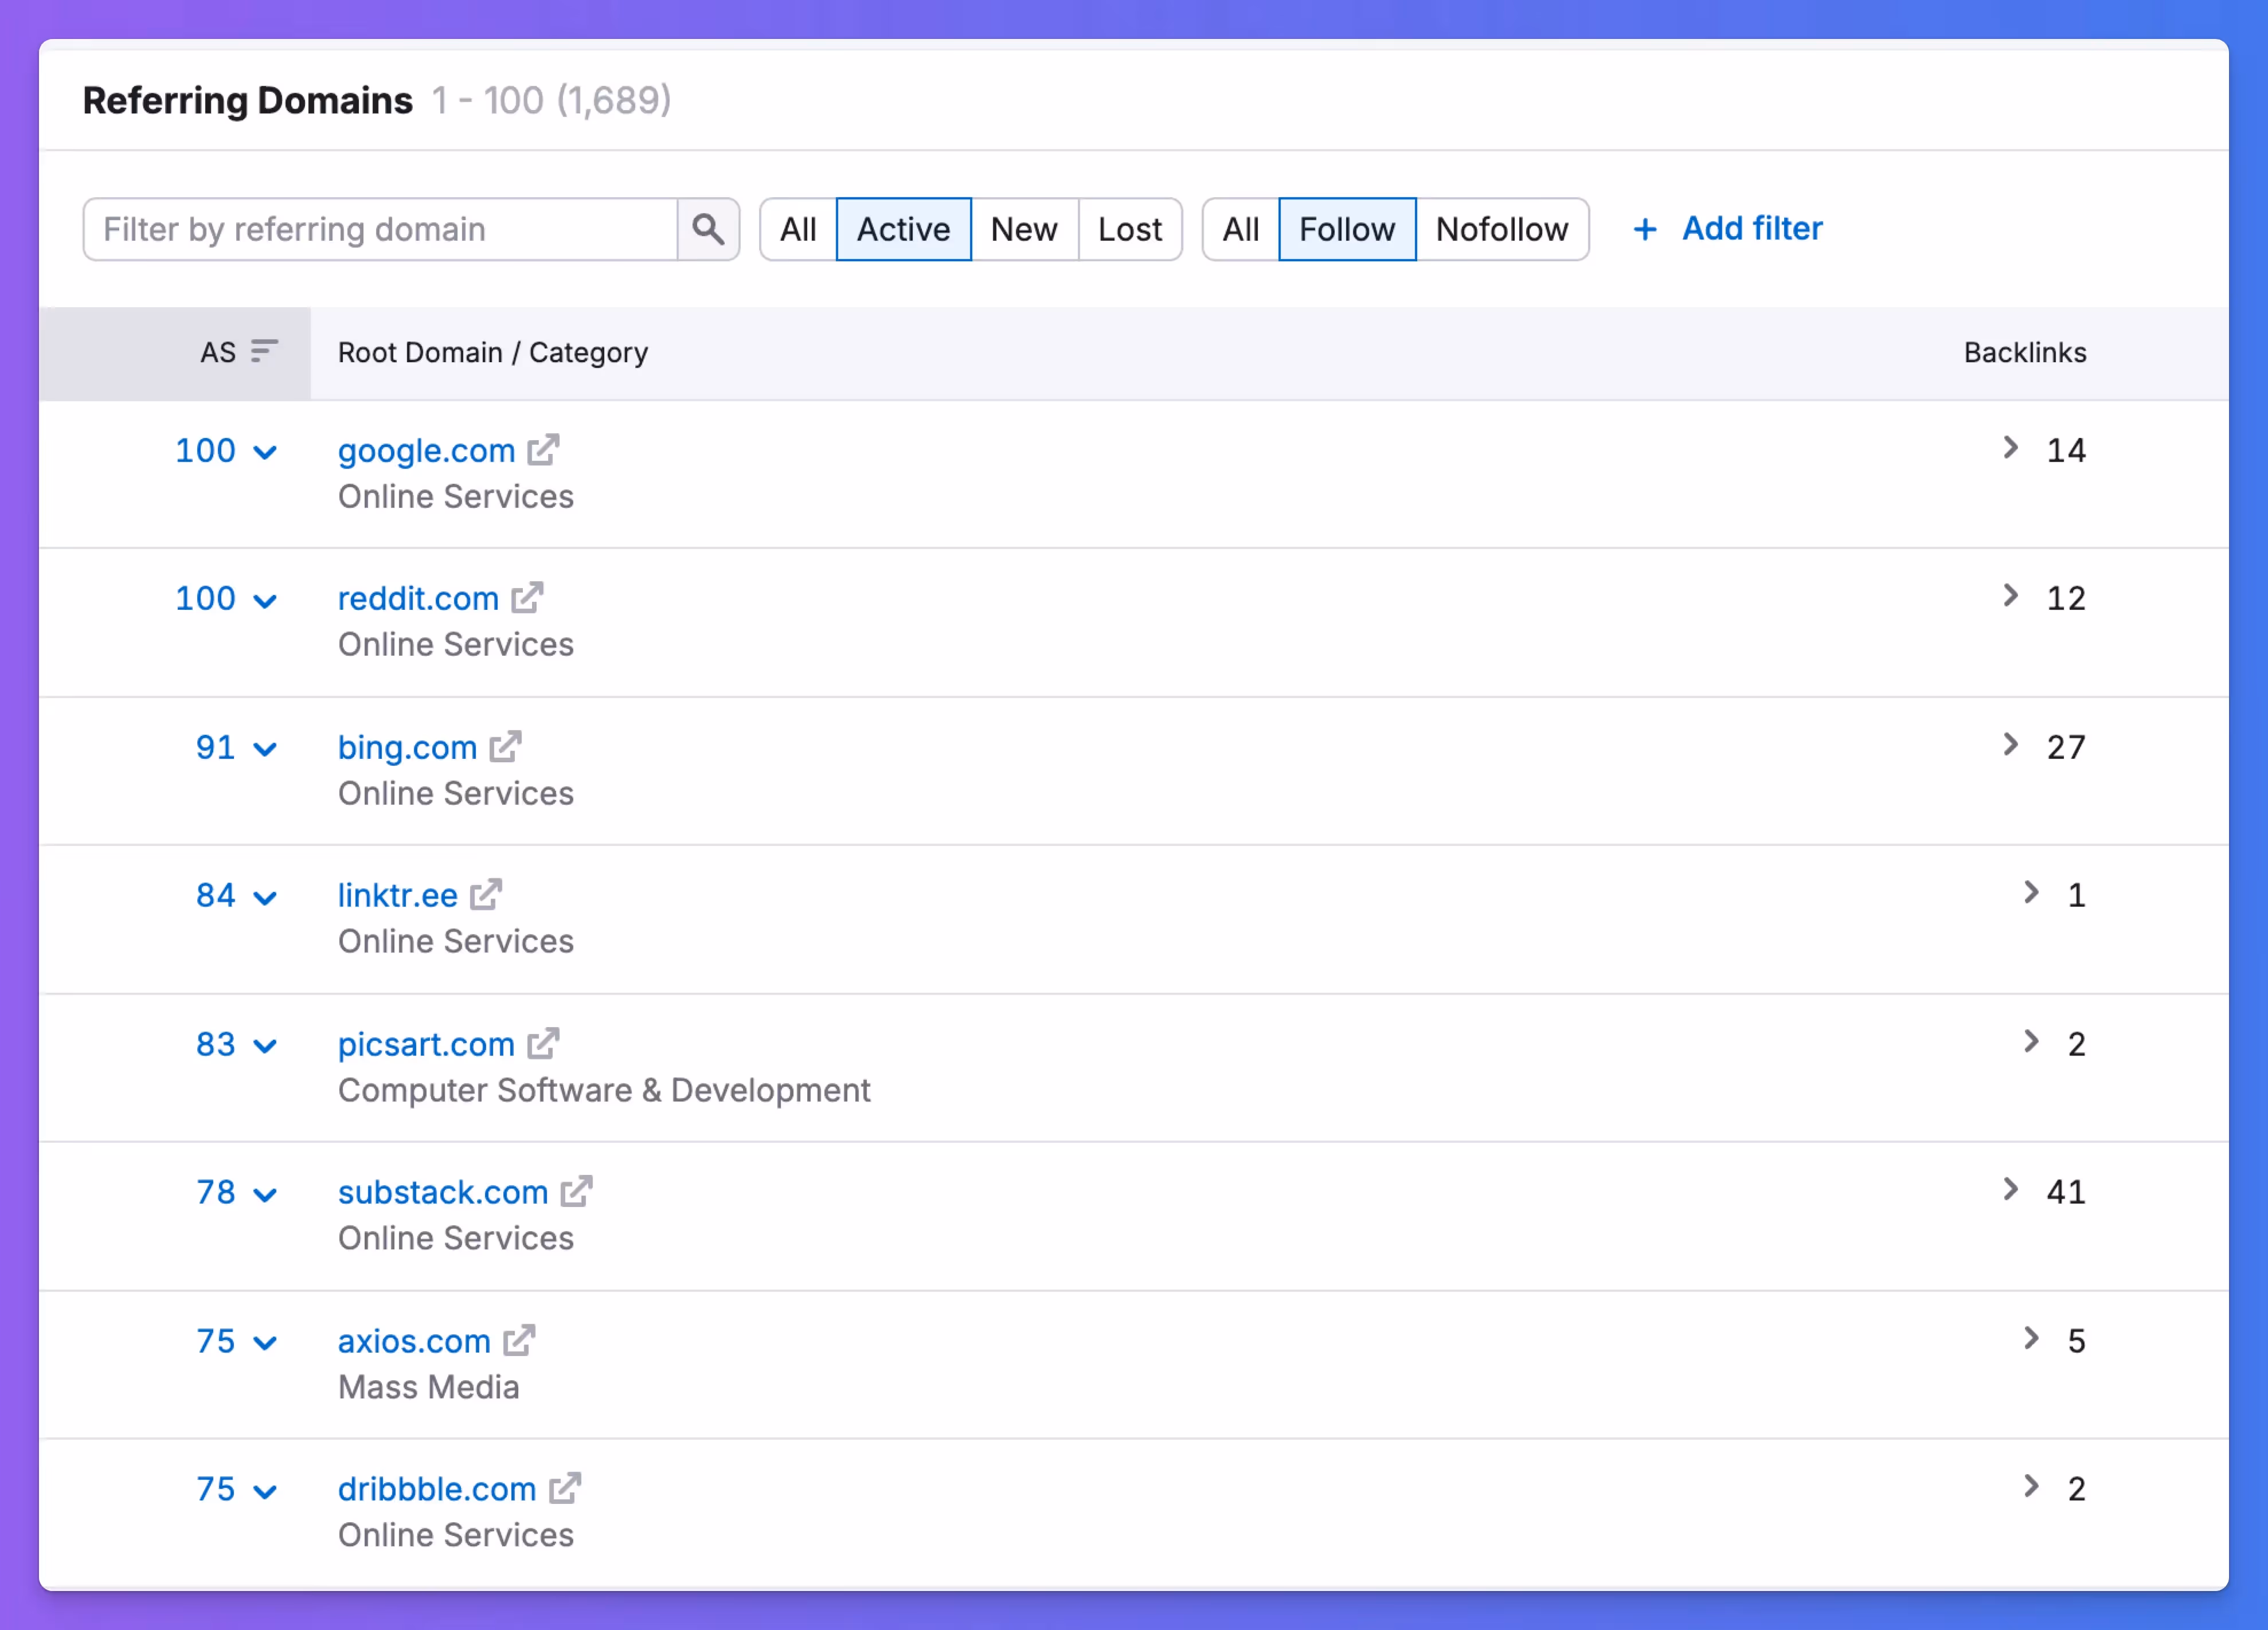Open linktr.ee external link icon
The height and width of the screenshot is (1630, 2268).
(486, 895)
